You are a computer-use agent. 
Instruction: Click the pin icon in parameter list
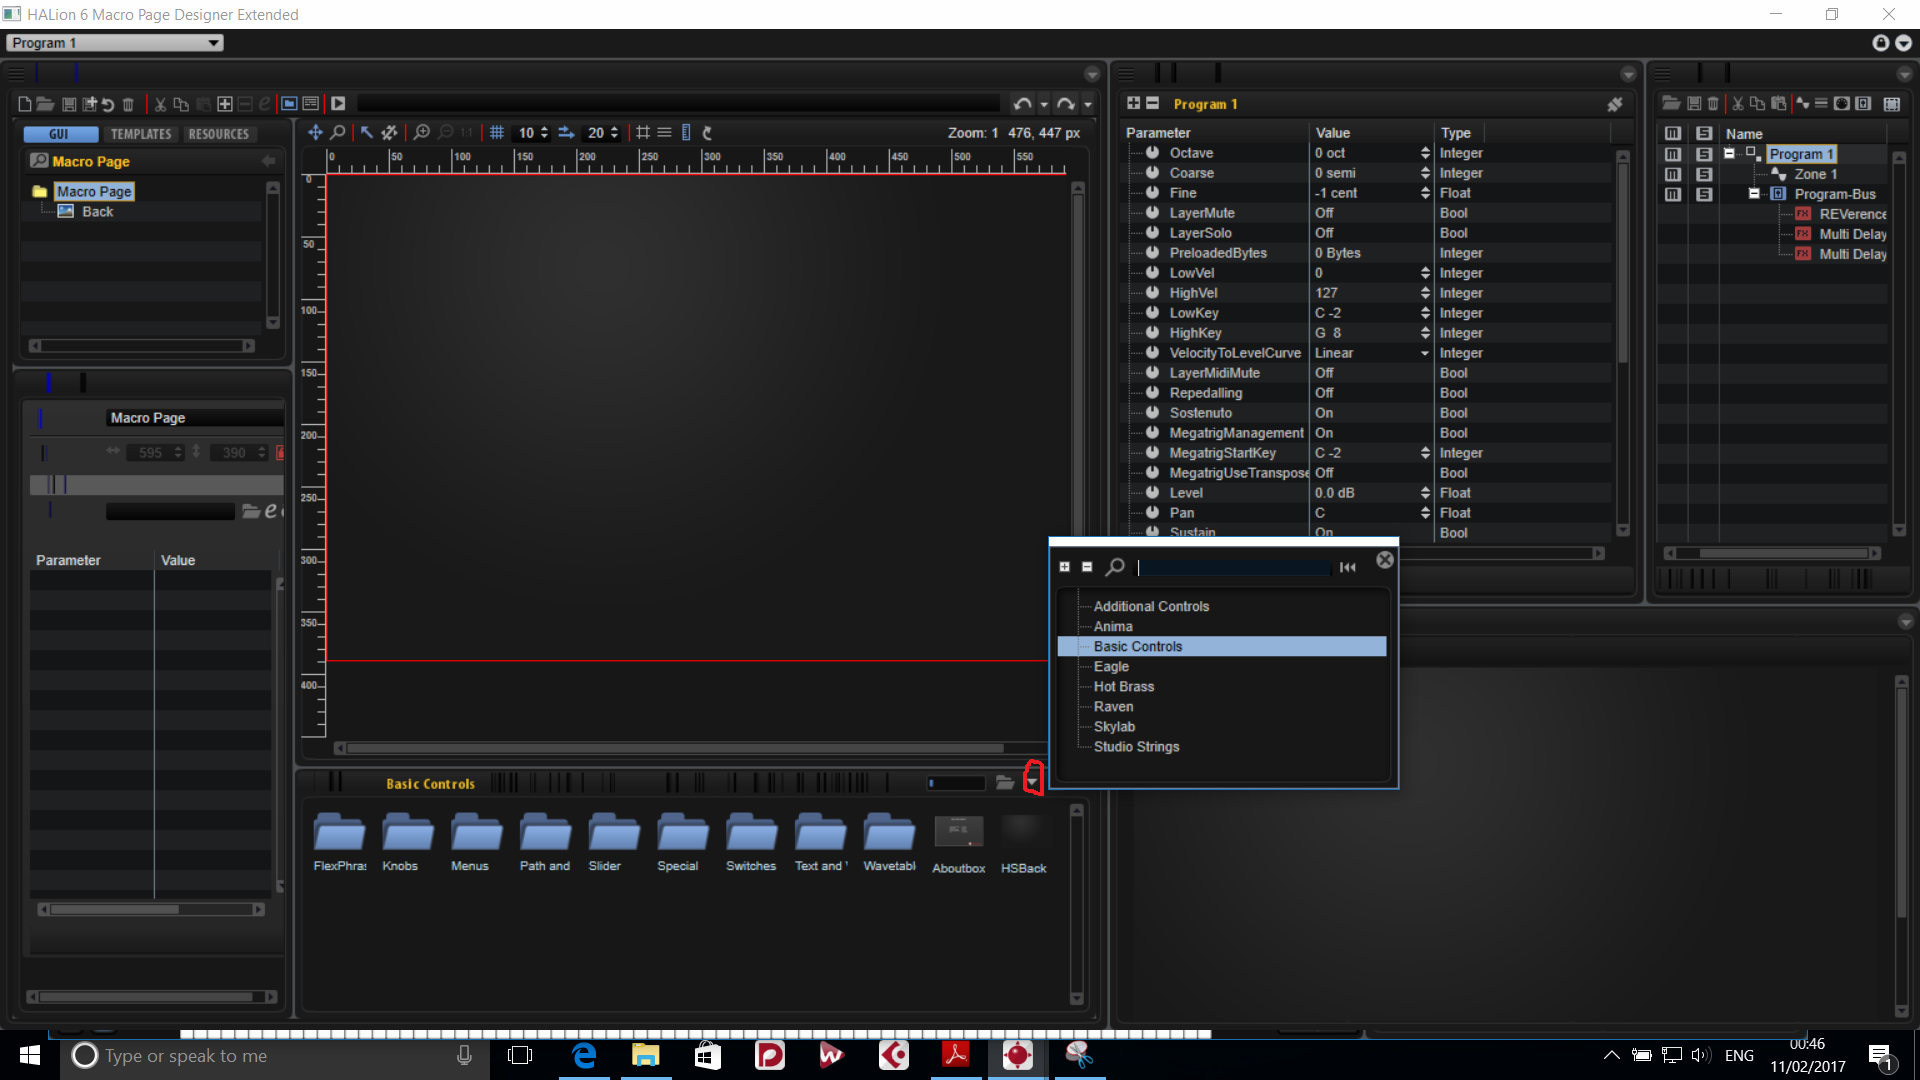(x=1614, y=104)
